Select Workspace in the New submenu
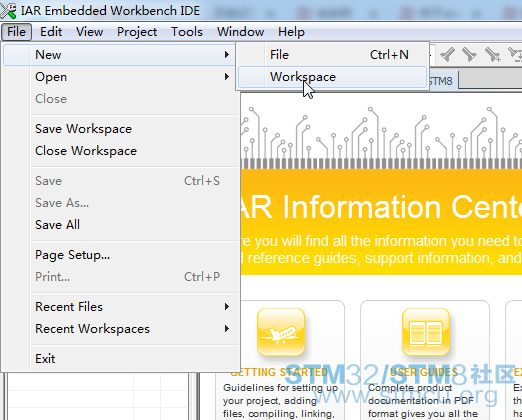 pyautogui.click(x=332, y=77)
